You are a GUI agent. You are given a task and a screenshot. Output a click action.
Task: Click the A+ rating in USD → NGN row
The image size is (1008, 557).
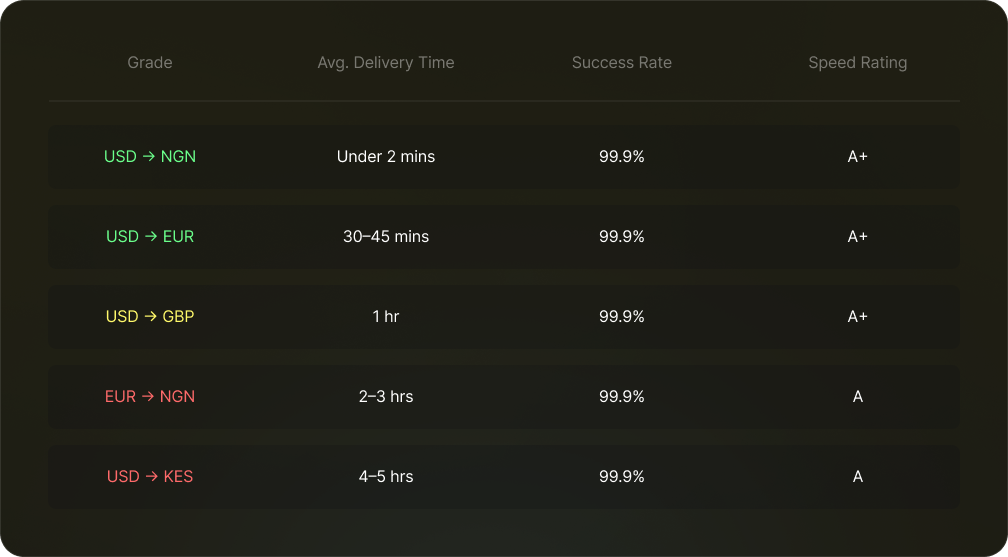coord(858,156)
